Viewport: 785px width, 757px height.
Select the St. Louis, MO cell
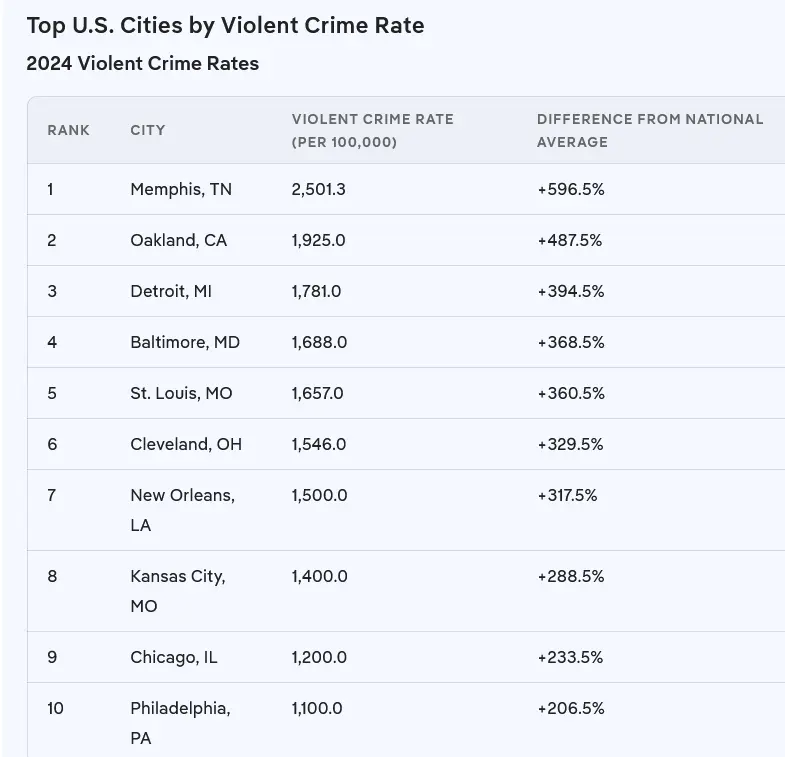click(x=181, y=393)
